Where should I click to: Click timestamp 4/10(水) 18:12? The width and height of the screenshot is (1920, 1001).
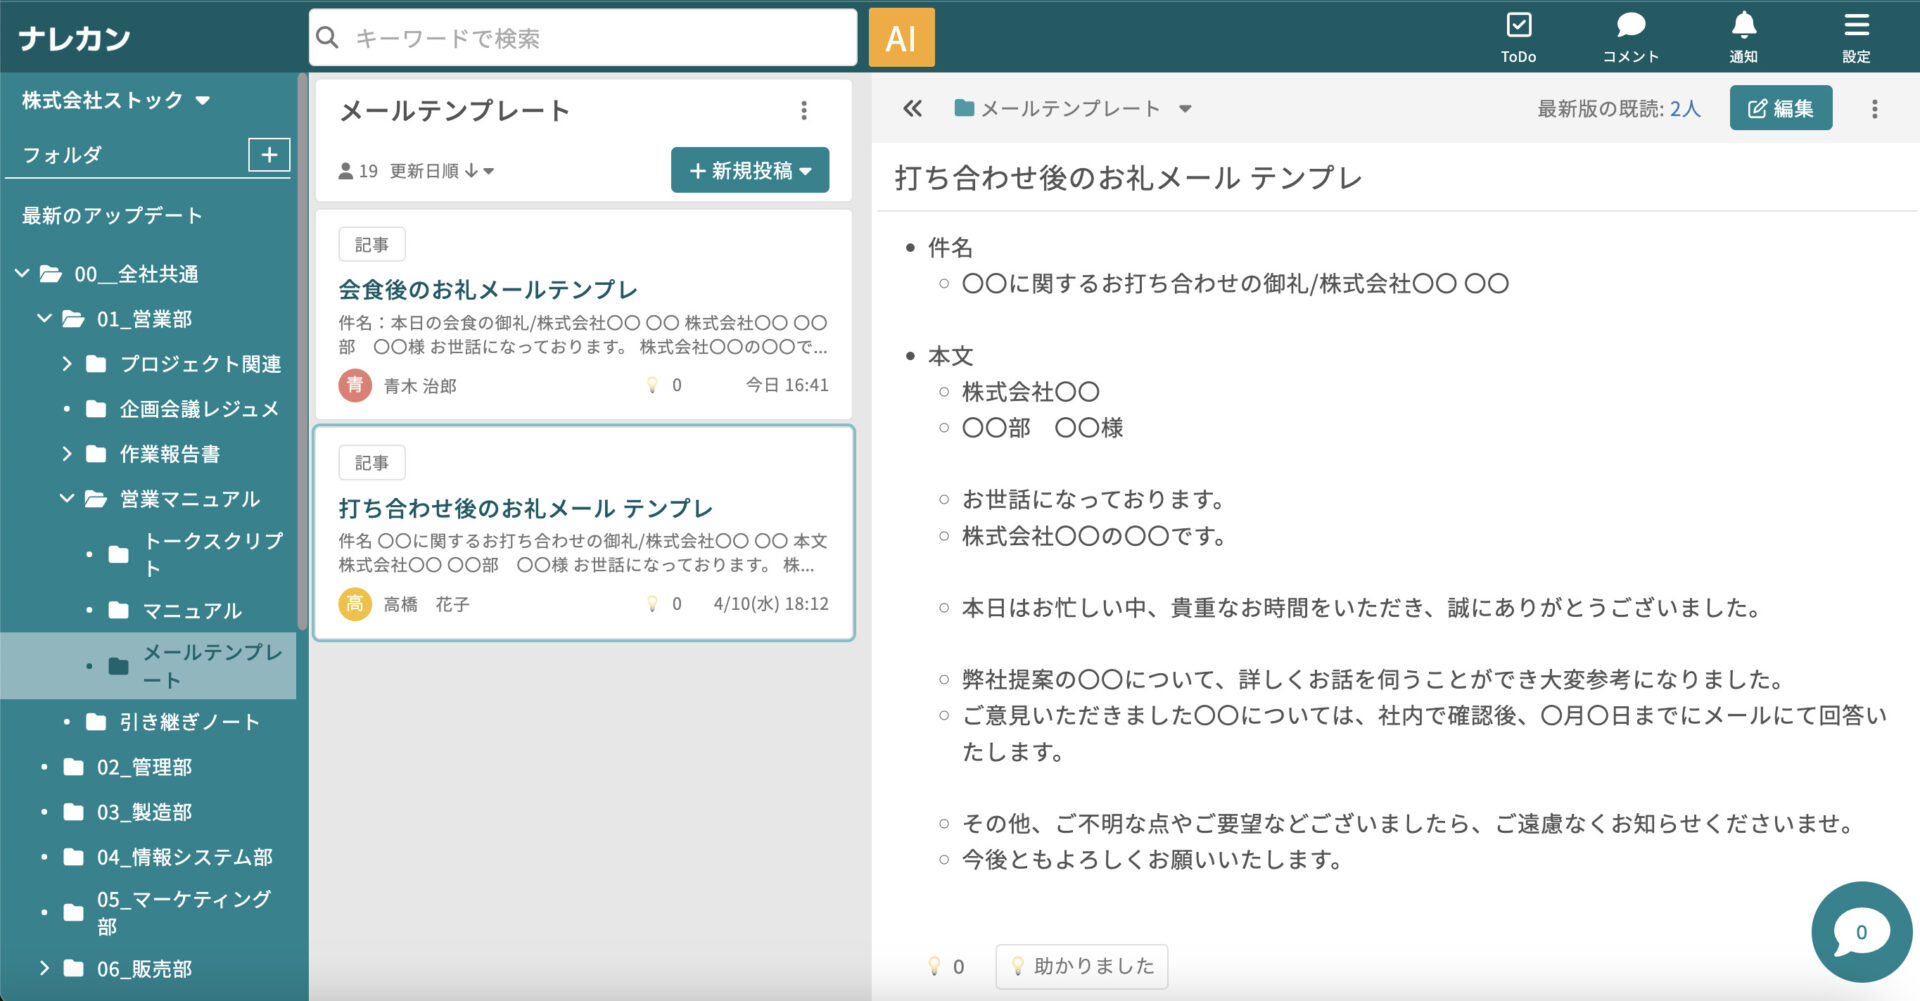point(771,604)
